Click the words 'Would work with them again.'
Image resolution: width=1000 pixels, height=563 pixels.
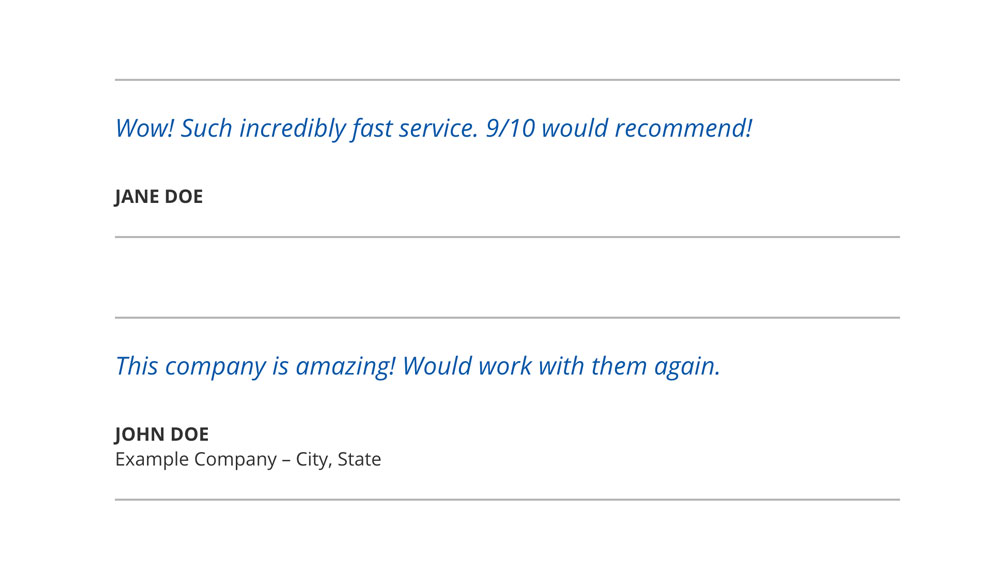coord(561,366)
